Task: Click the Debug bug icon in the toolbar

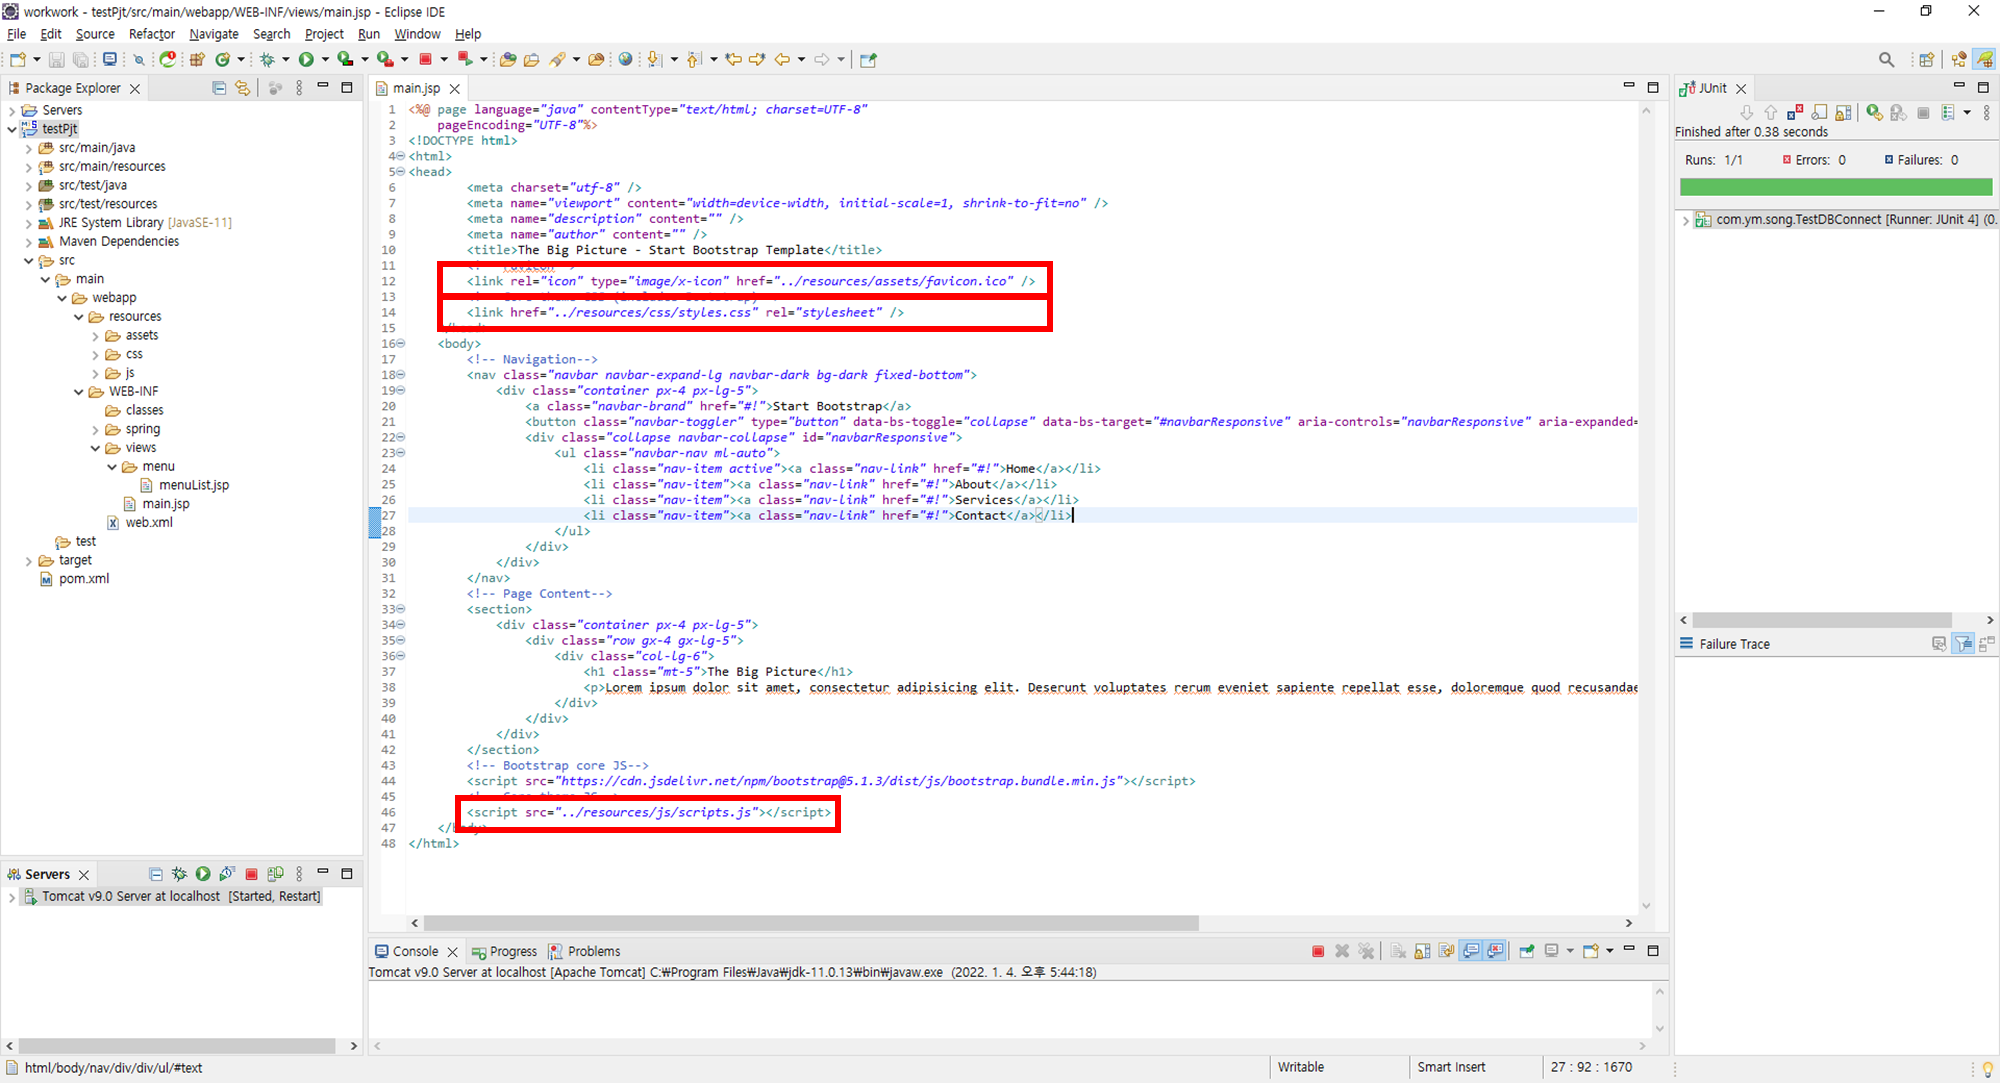Action: [267, 60]
